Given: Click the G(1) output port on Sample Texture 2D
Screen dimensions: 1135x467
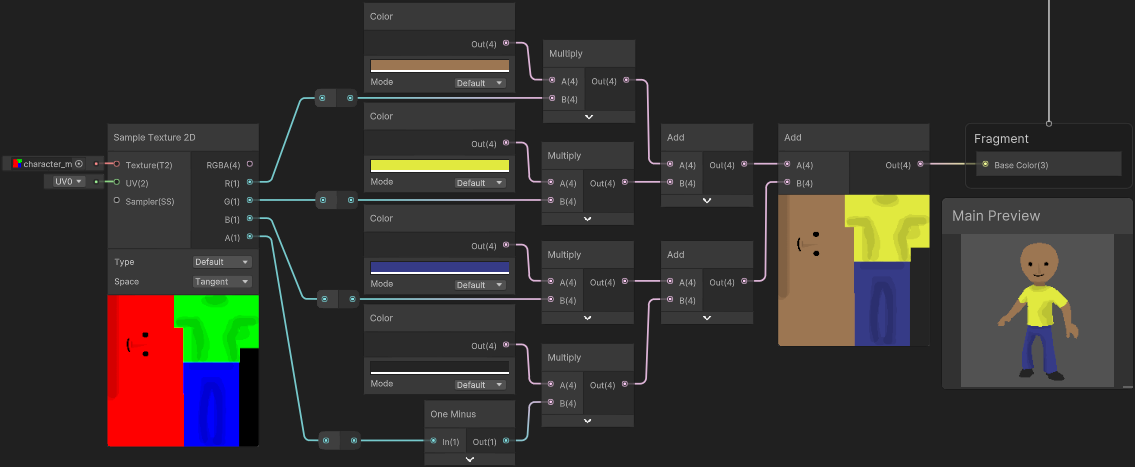Looking at the screenshot, I should (x=250, y=200).
